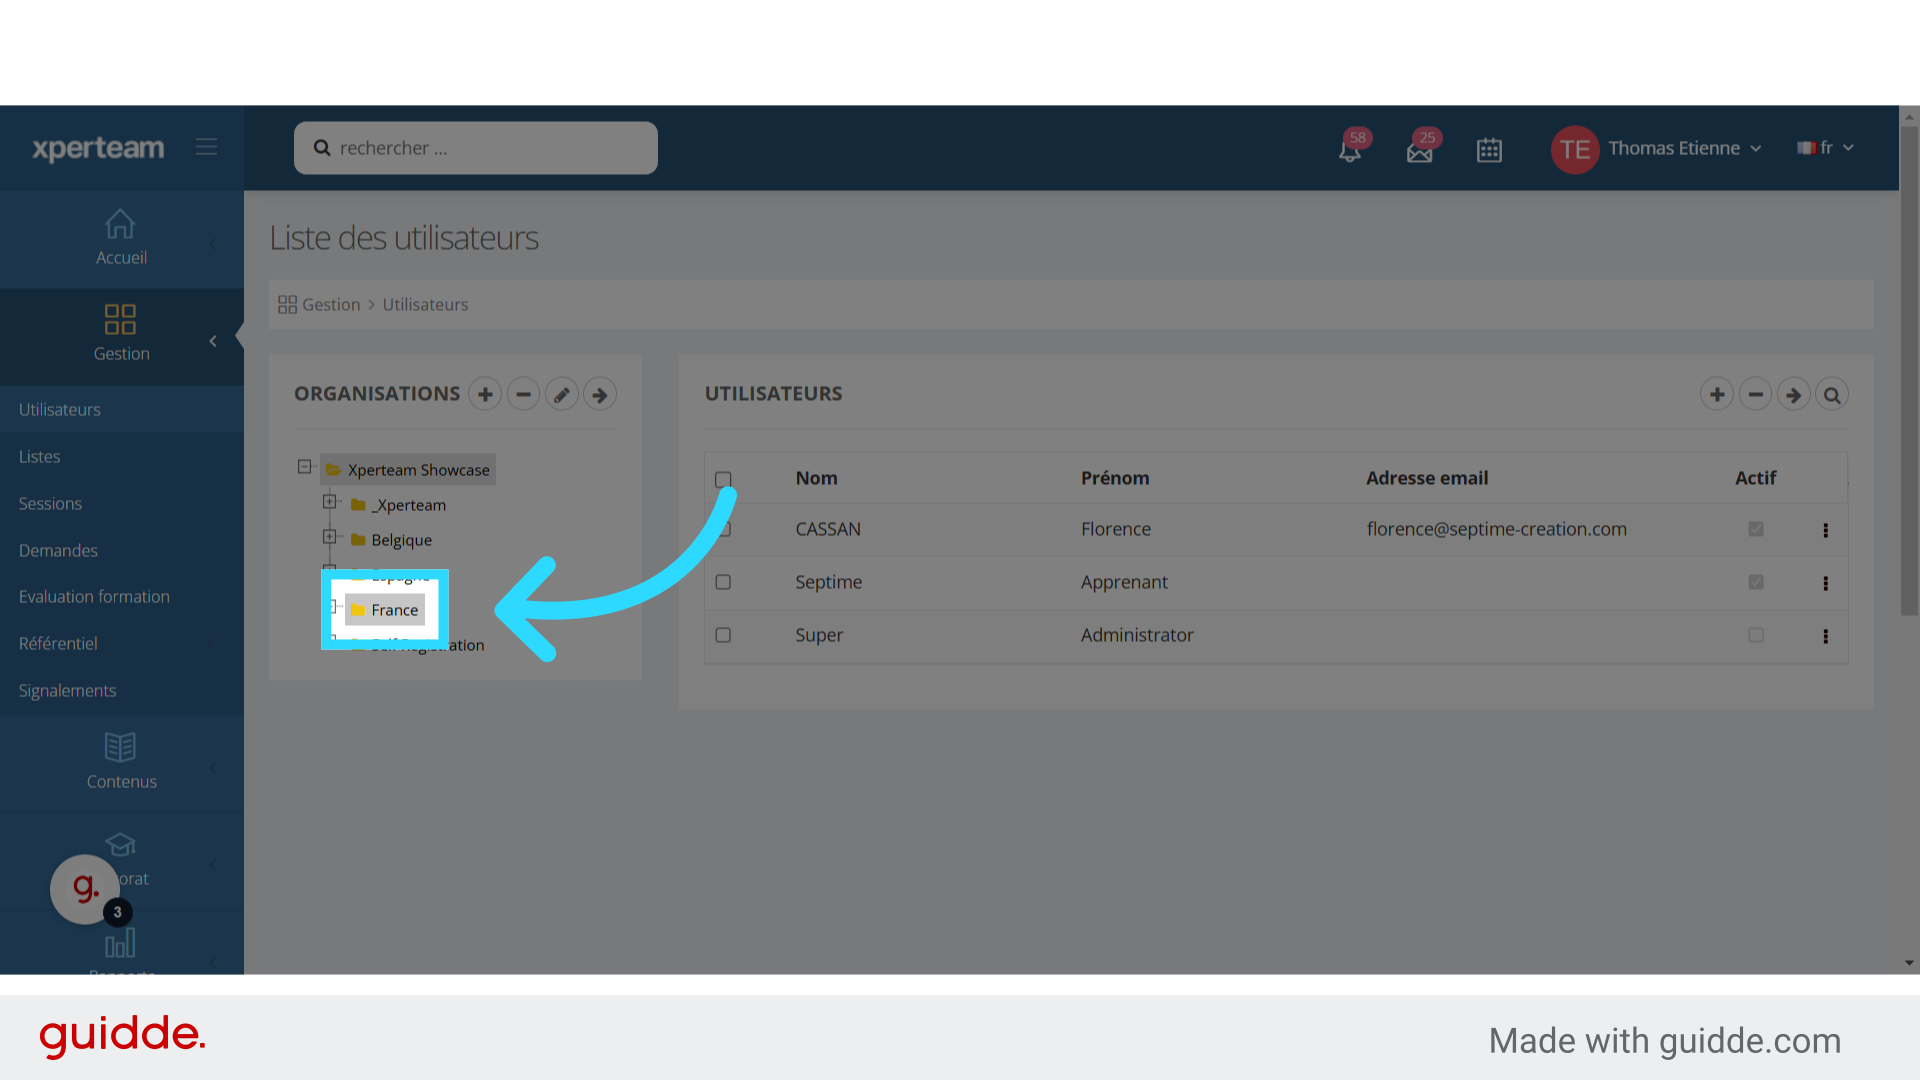
Task: Click the remove organisation minus icon
Action: (x=523, y=394)
